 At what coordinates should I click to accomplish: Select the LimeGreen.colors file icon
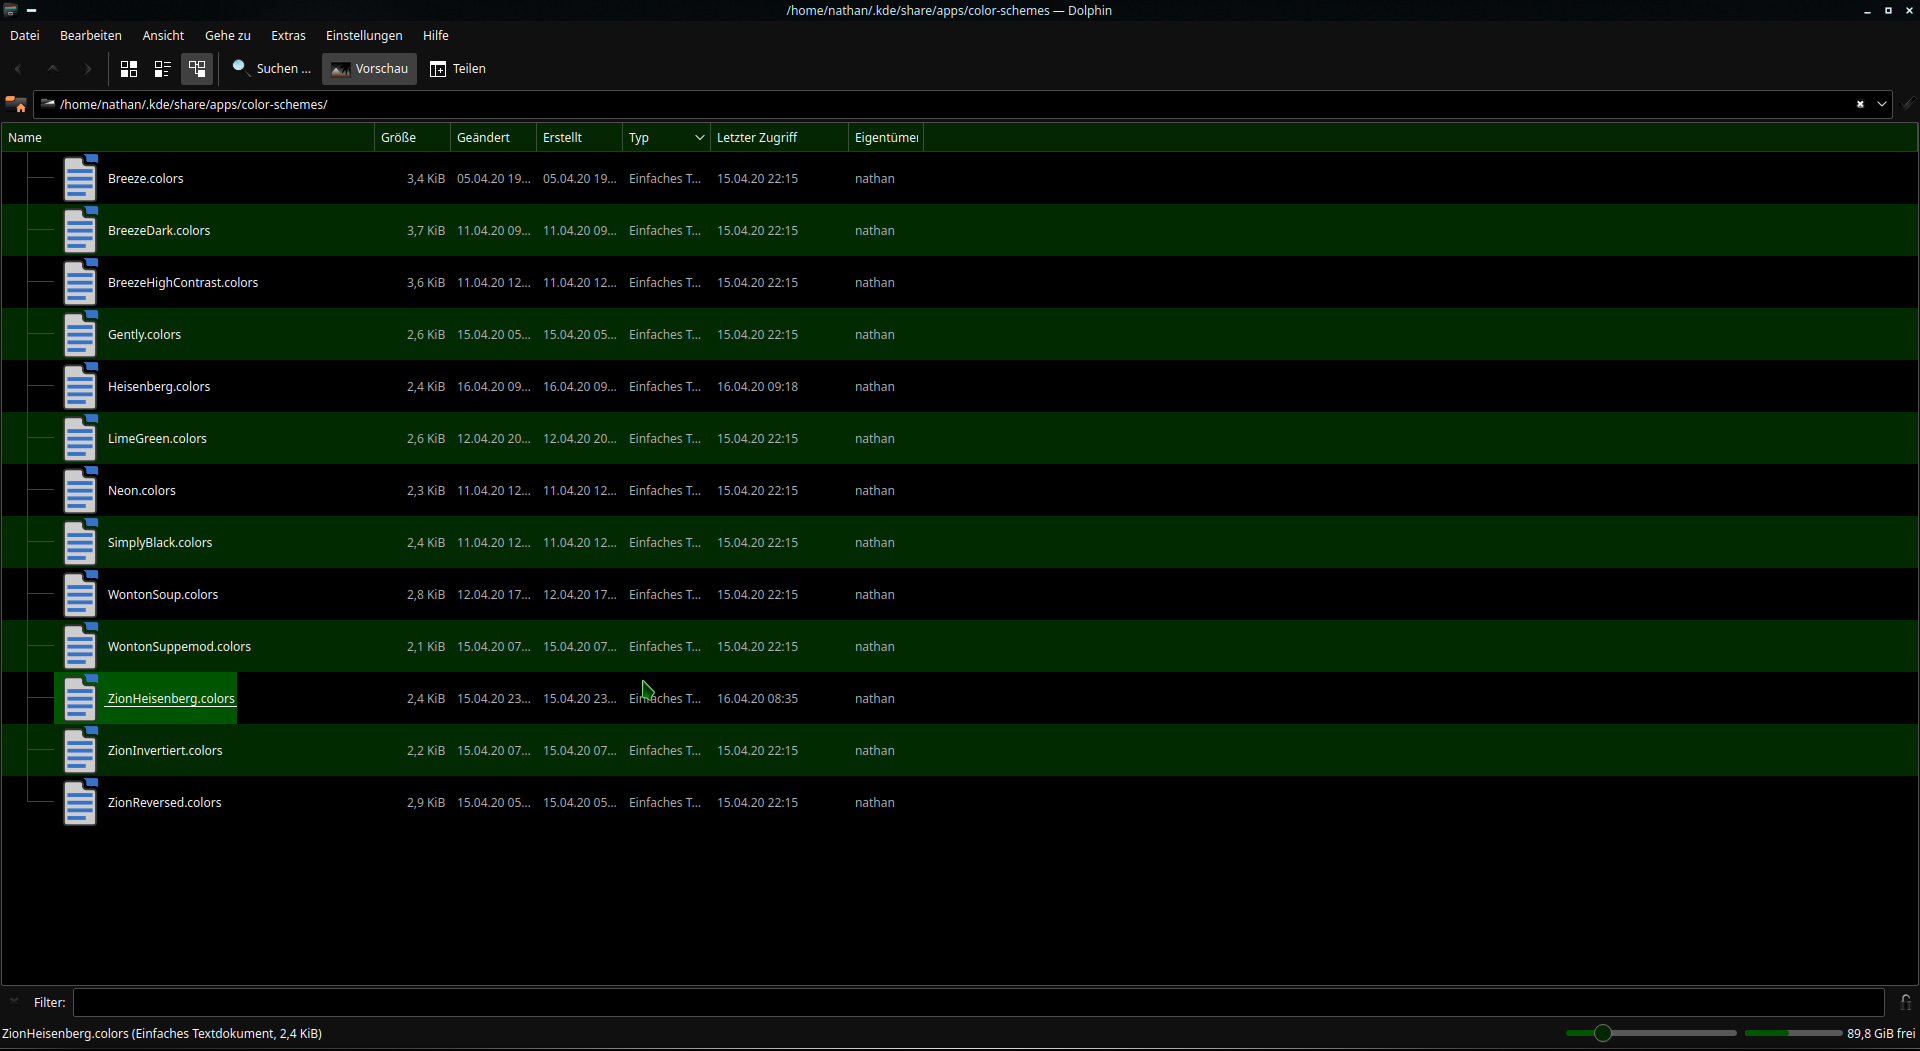80,439
